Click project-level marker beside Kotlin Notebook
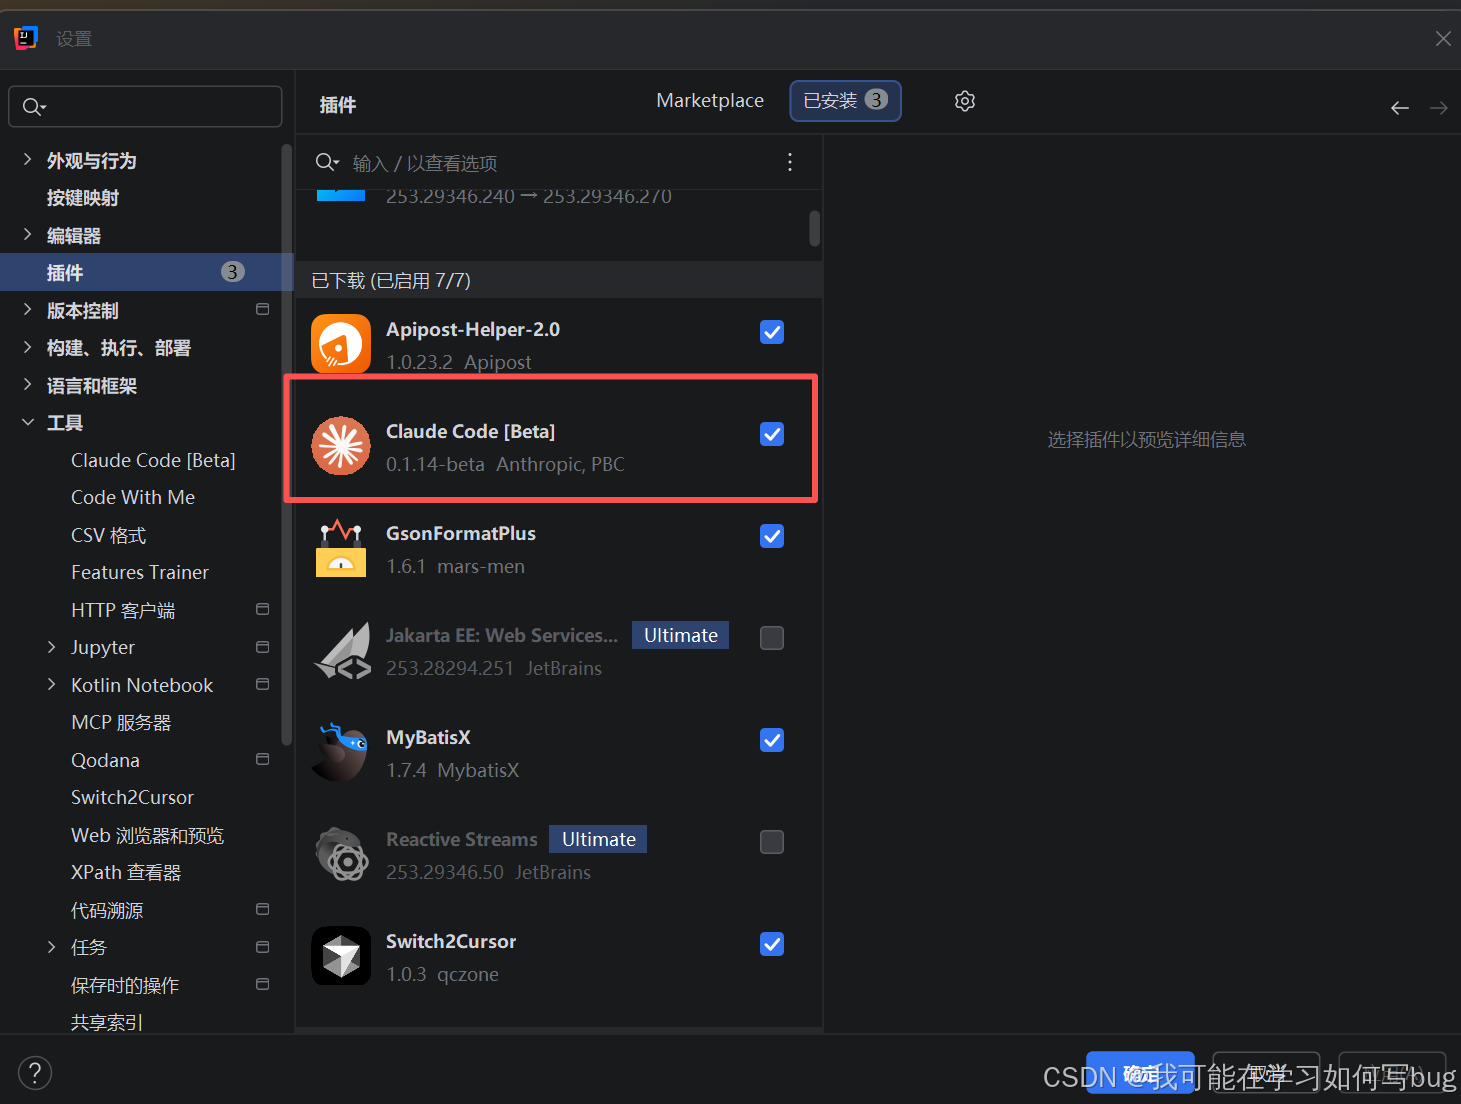Image resolution: width=1461 pixels, height=1104 pixels. (263, 685)
